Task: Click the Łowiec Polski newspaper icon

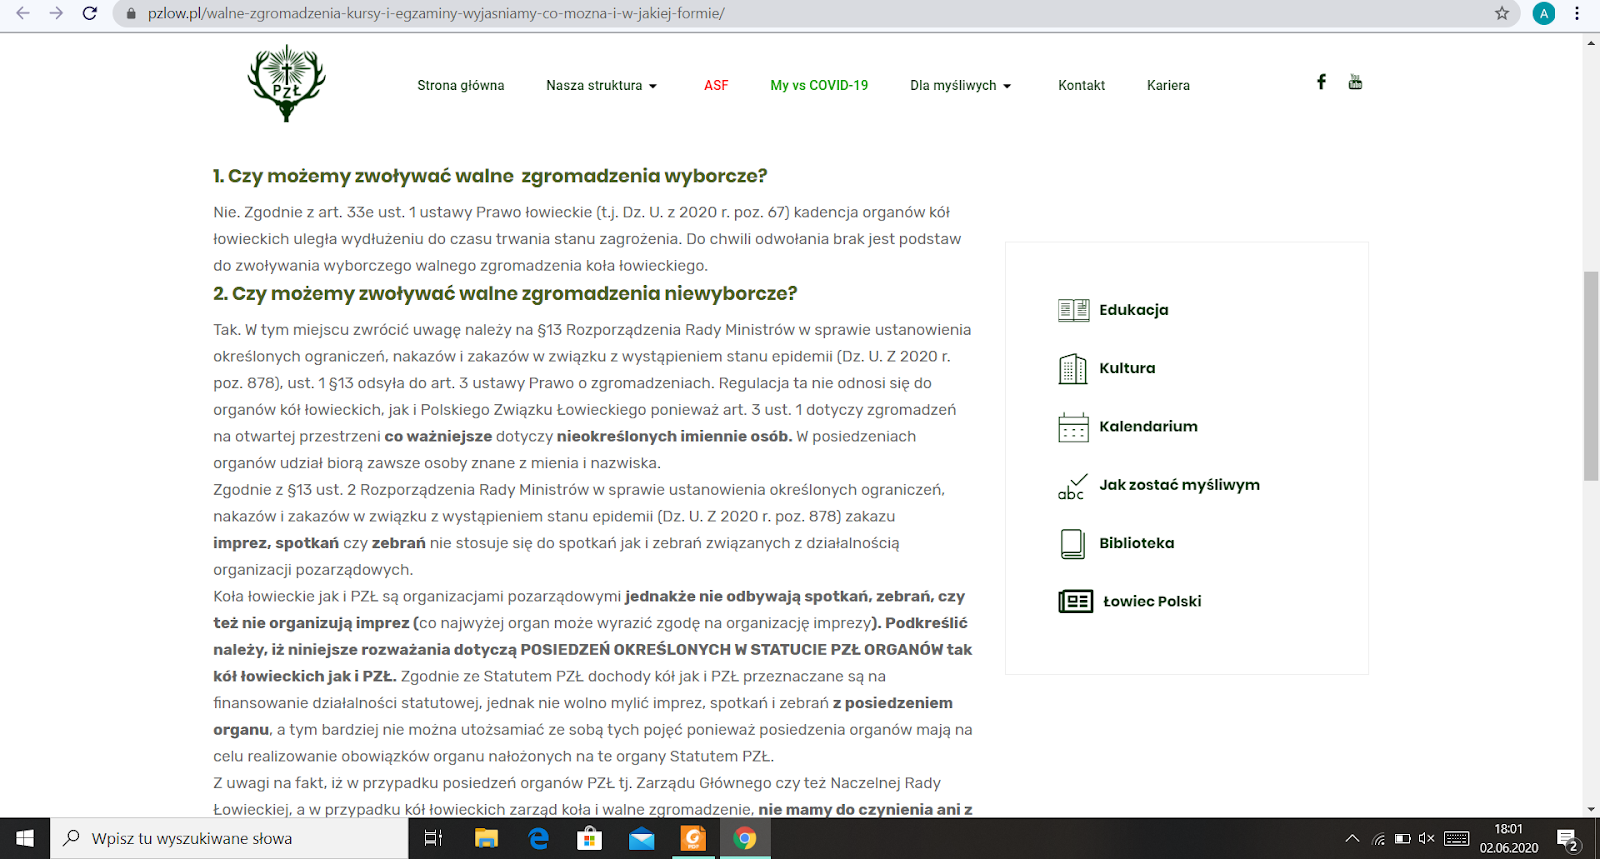Action: 1076,601
